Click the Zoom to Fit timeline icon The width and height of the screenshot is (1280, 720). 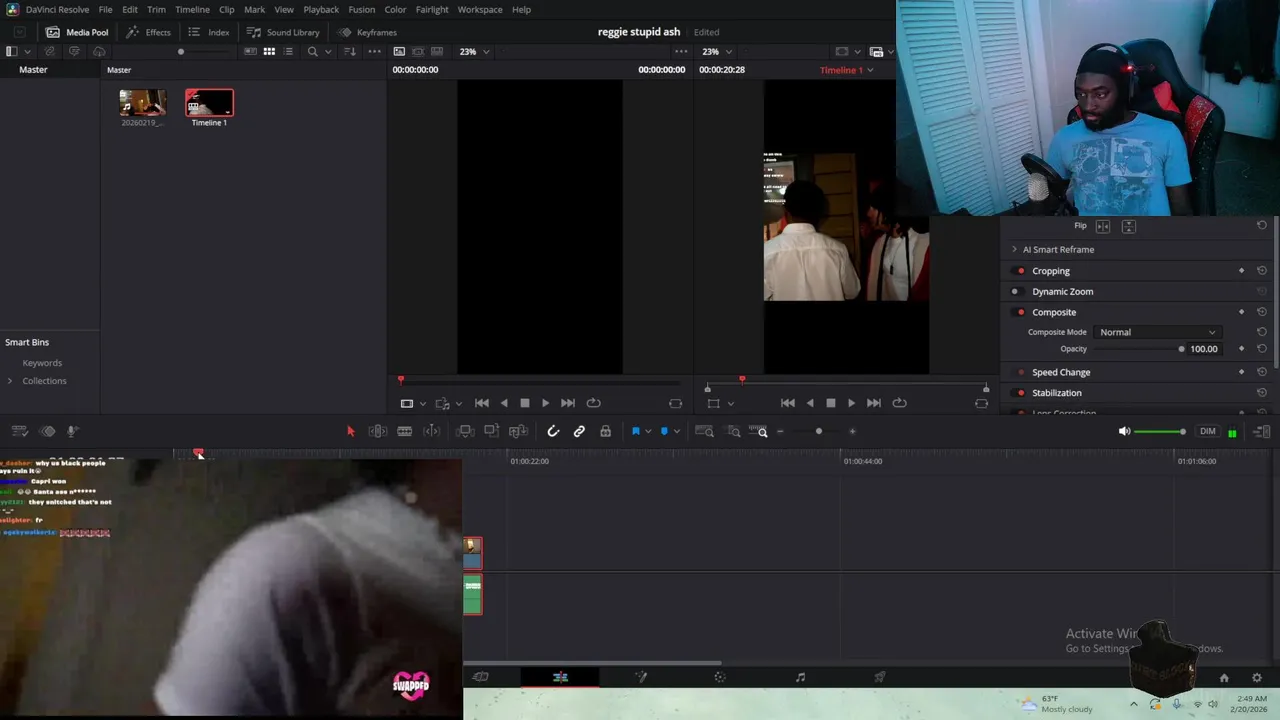coord(704,431)
